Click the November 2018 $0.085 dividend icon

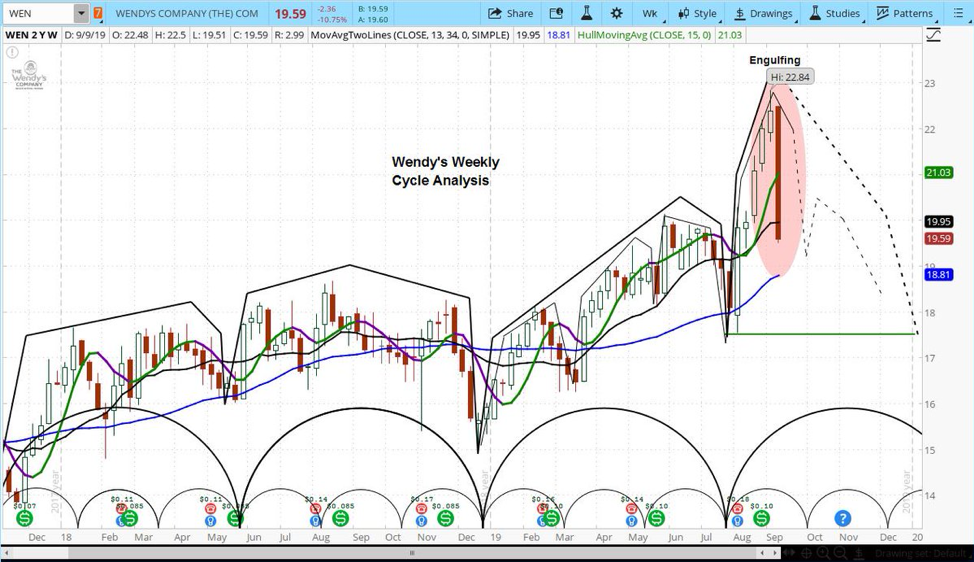click(x=445, y=518)
